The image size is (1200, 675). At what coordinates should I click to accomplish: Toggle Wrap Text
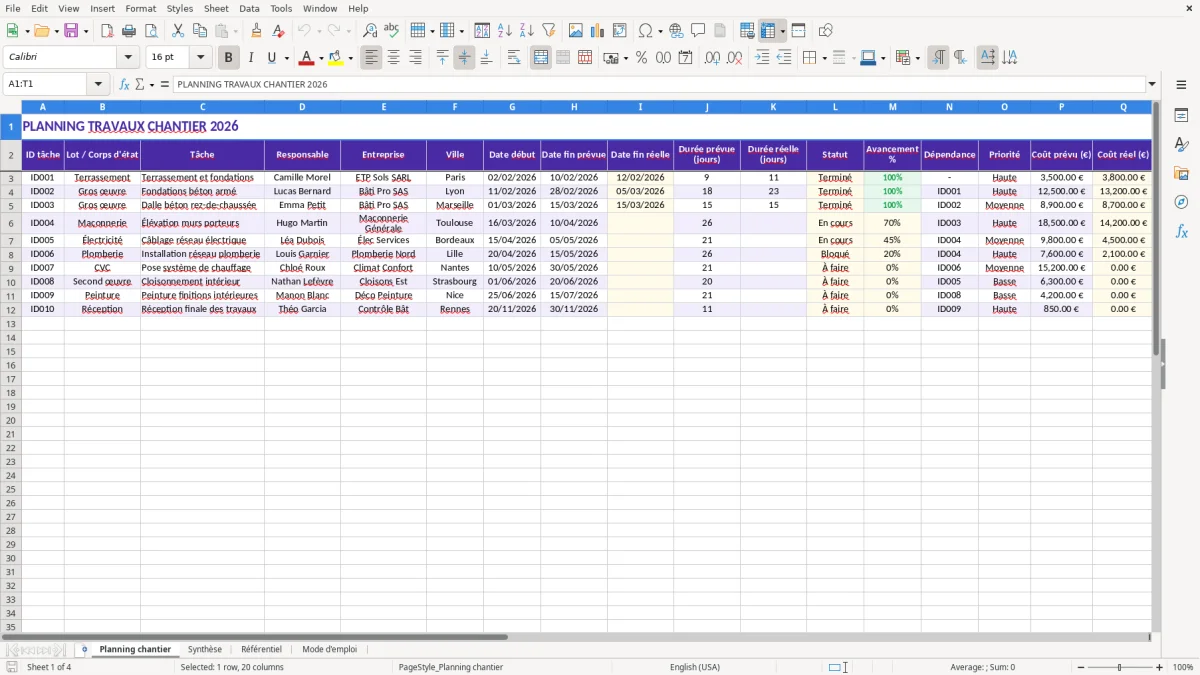[x=514, y=58]
